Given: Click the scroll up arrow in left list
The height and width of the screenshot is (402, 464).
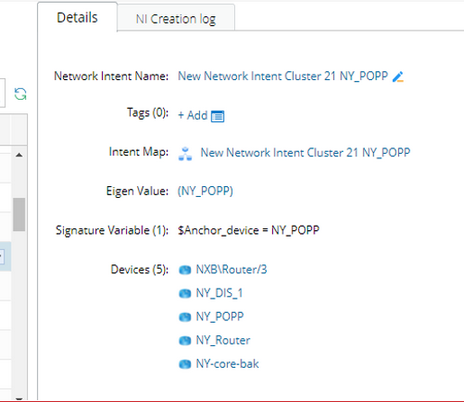Looking at the screenshot, I should pos(19,155).
